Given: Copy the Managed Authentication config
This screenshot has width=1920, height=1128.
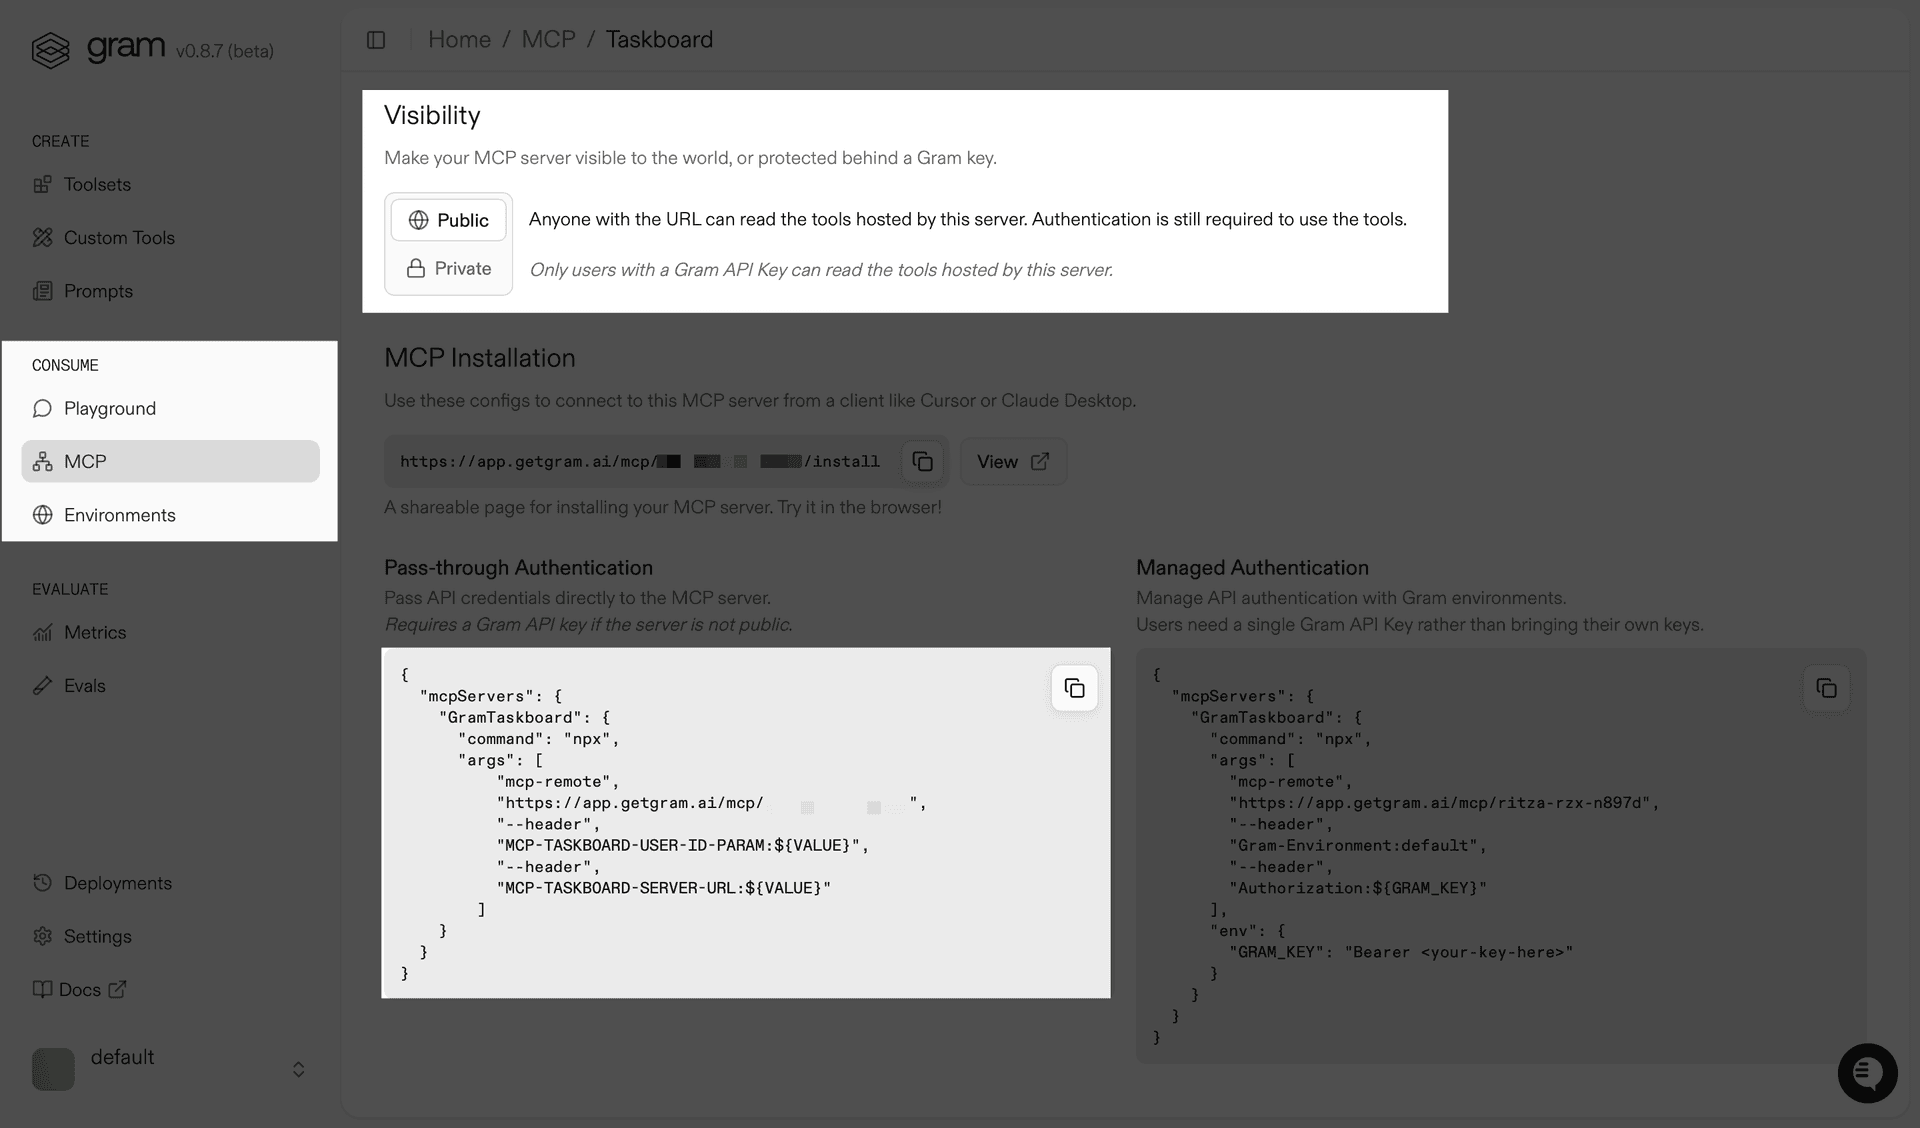Looking at the screenshot, I should click(x=1826, y=688).
